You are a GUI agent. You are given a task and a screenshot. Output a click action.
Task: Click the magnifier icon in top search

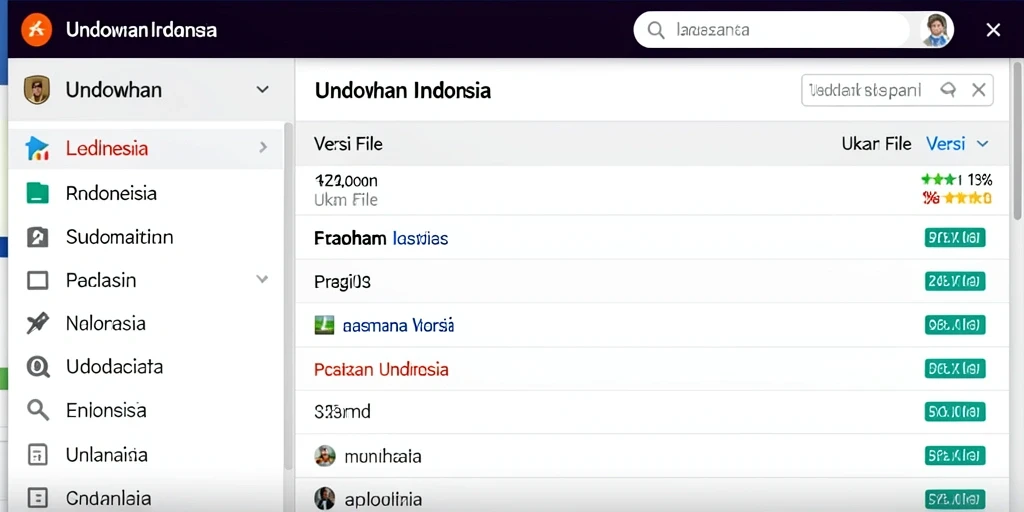(x=656, y=29)
